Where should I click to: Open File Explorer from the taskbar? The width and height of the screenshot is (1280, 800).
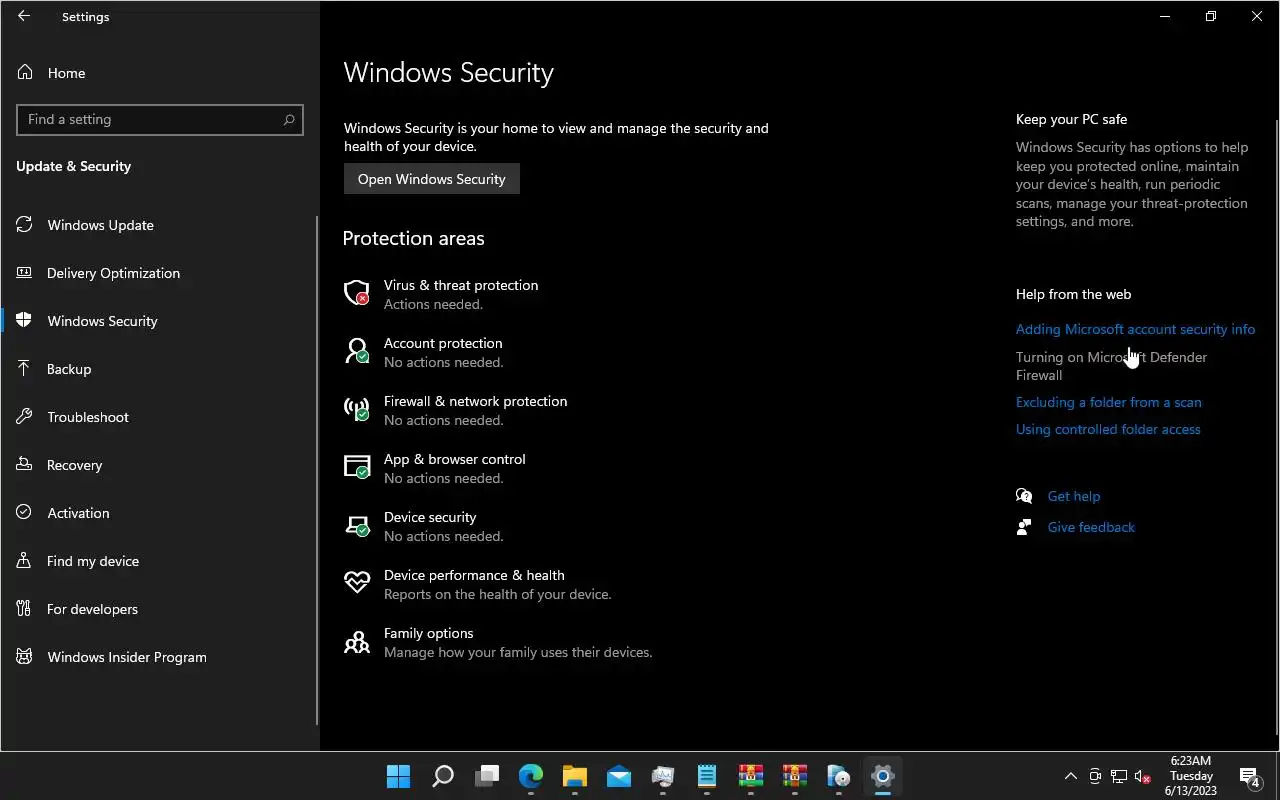point(574,776)
